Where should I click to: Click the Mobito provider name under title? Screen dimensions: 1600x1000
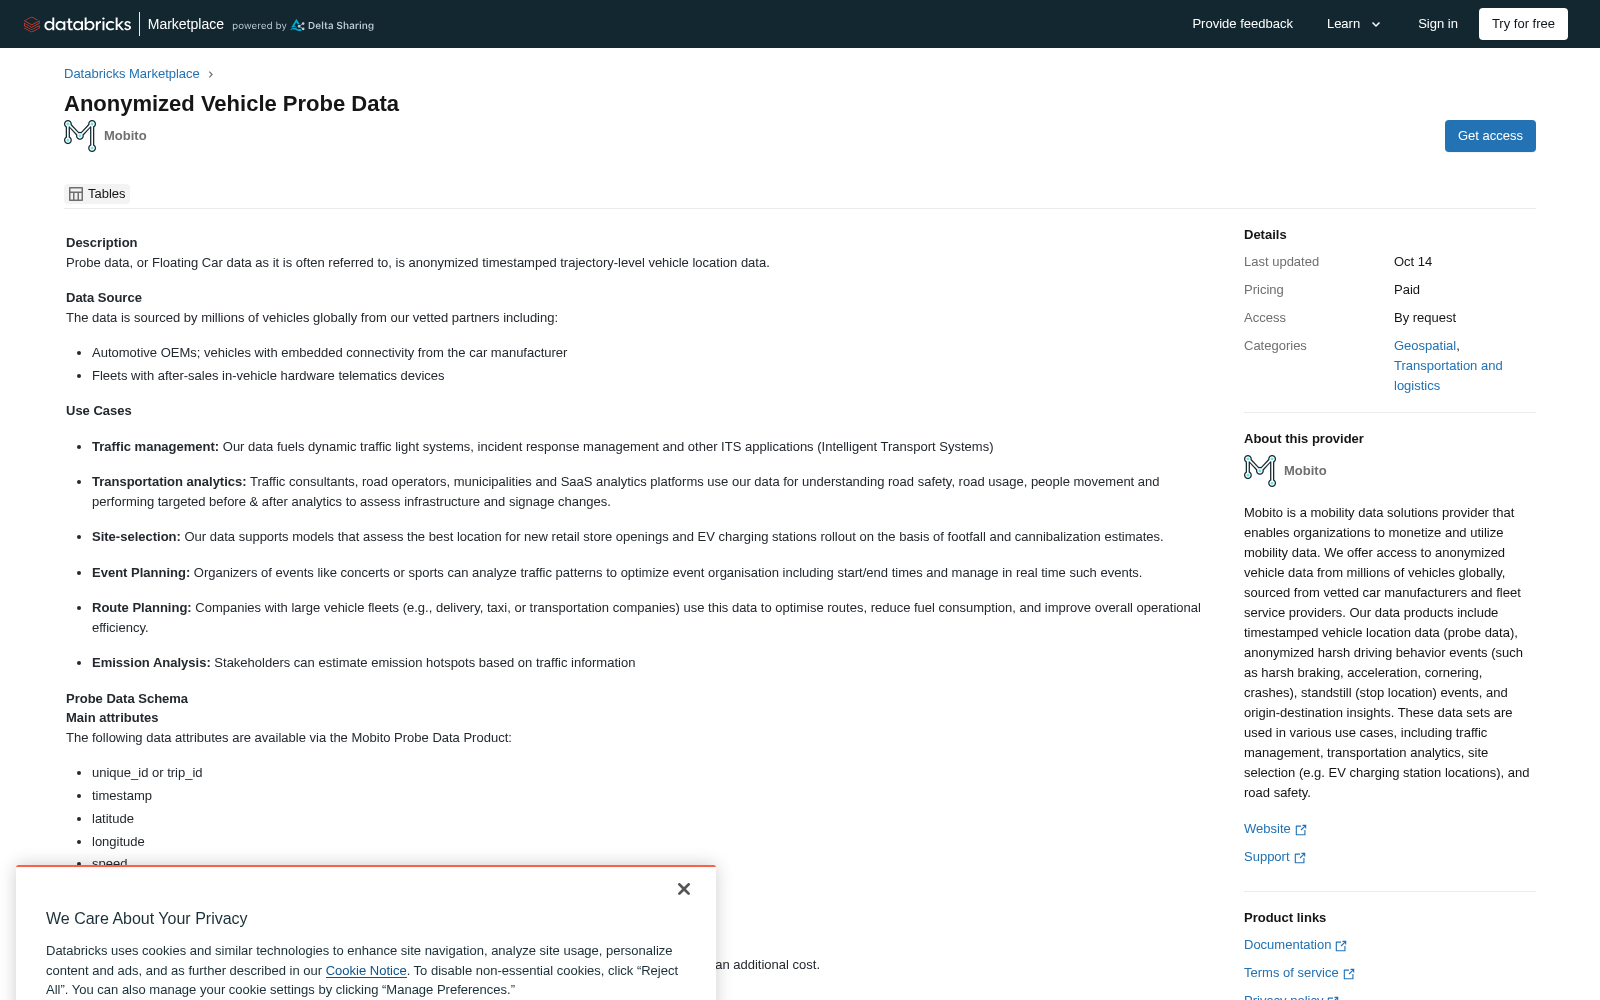[x=125, y=136]
